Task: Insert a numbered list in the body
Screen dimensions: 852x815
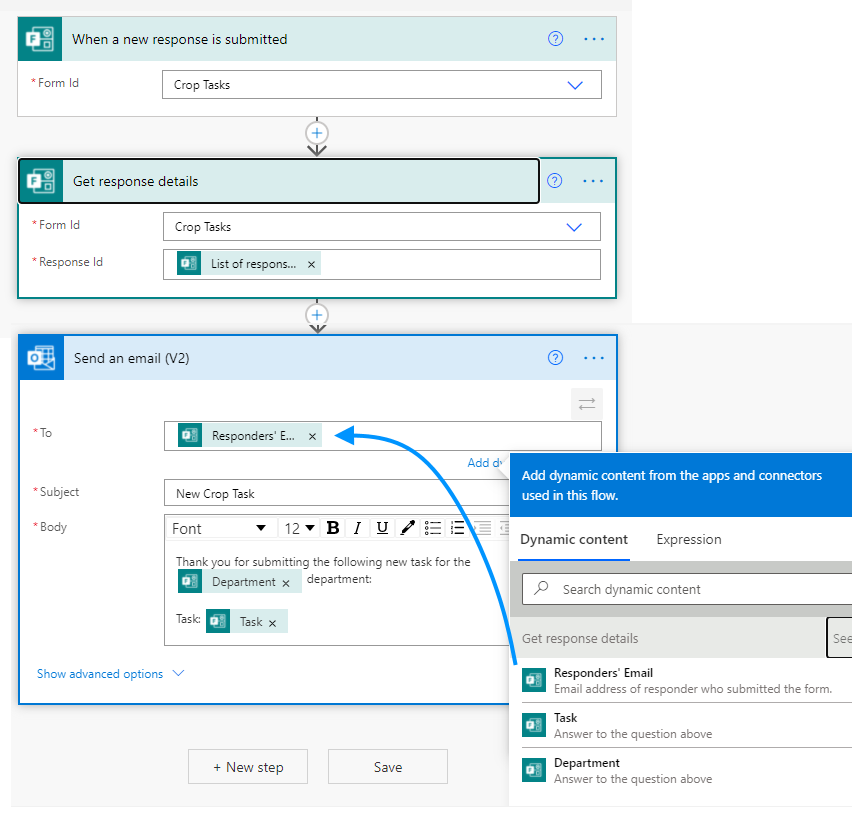Action: point(457,528)
